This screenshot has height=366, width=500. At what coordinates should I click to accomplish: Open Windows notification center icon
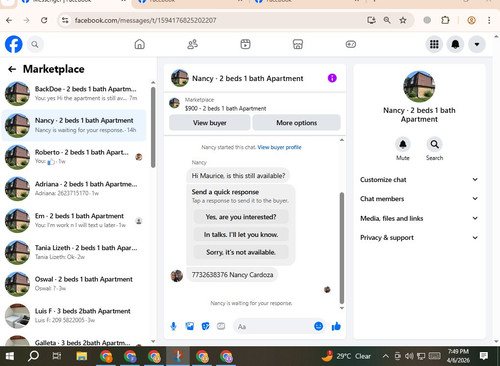pyautogui.click(x=484, y=356)
